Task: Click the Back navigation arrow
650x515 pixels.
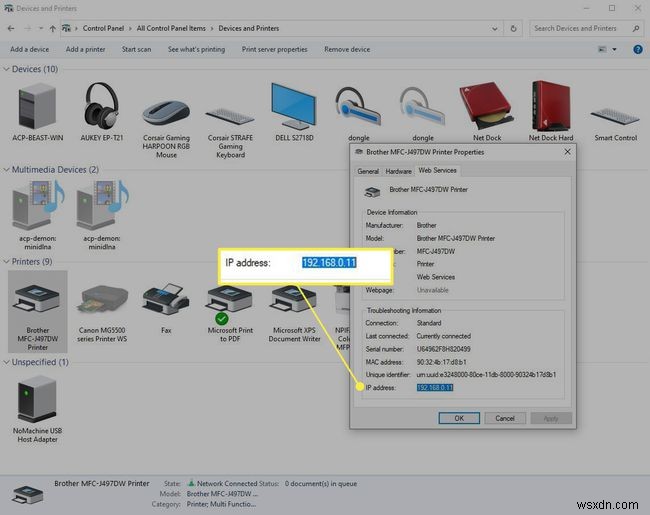Action: click(x=11, y=28)
